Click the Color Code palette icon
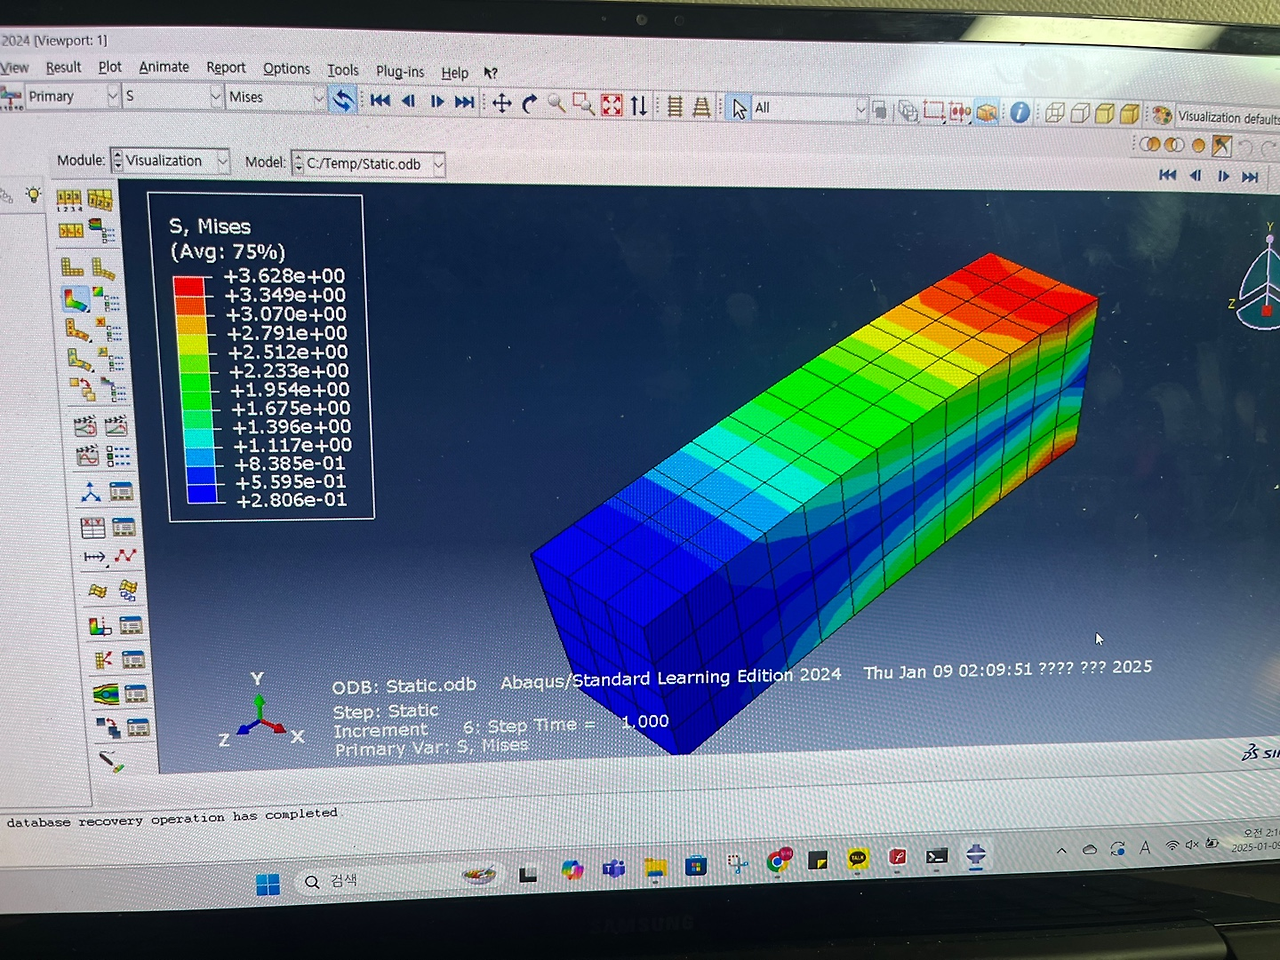1280x960 pixels. click(1162, 115)
